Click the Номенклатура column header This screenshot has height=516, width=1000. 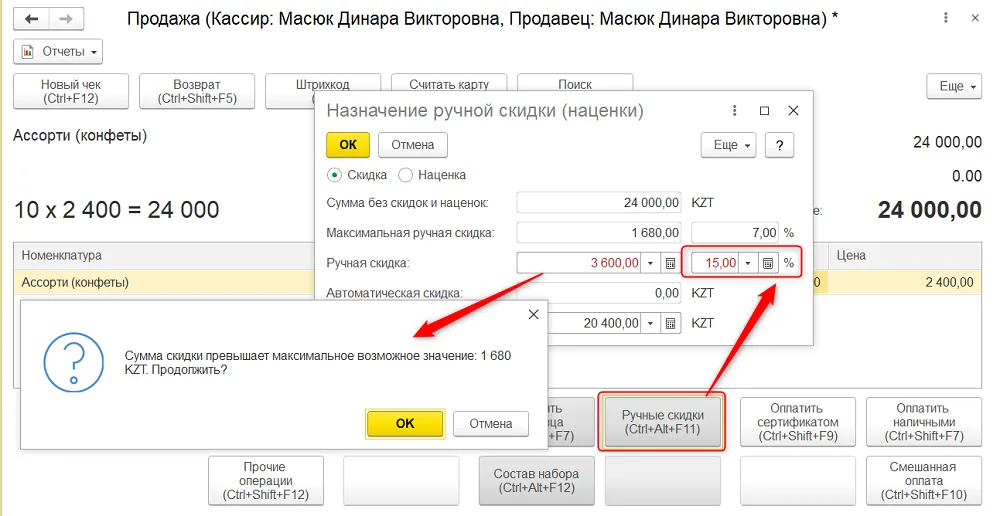164,256
